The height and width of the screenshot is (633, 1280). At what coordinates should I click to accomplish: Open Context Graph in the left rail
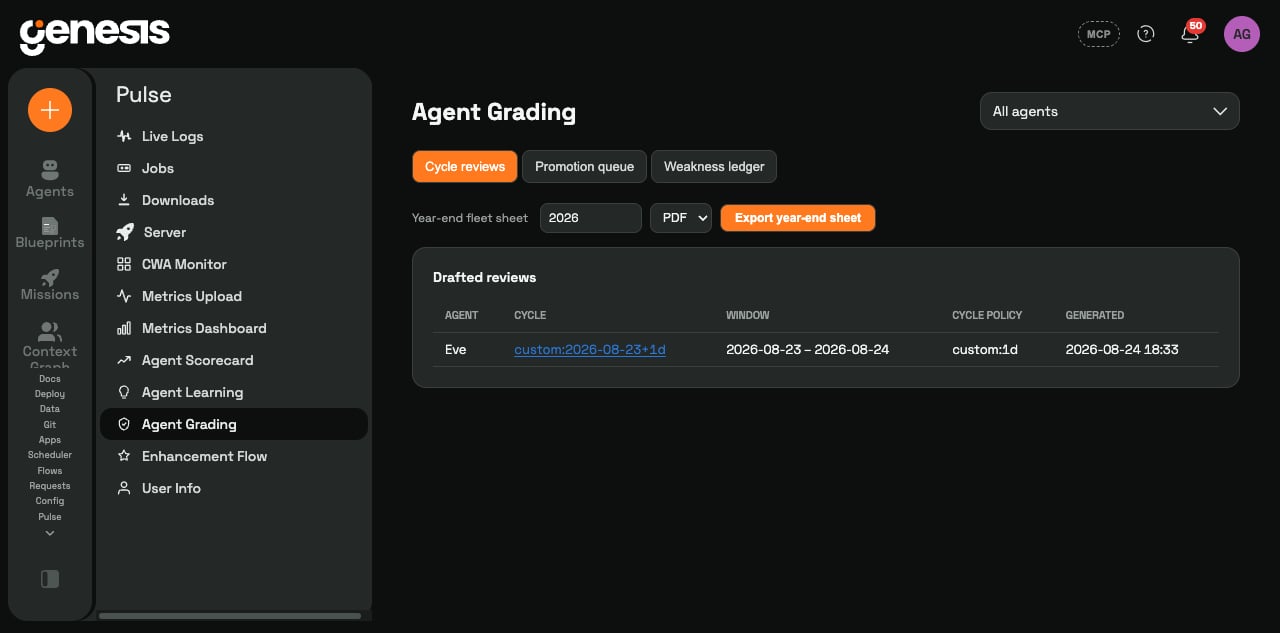pyautogui.click(x=50, y=343)
